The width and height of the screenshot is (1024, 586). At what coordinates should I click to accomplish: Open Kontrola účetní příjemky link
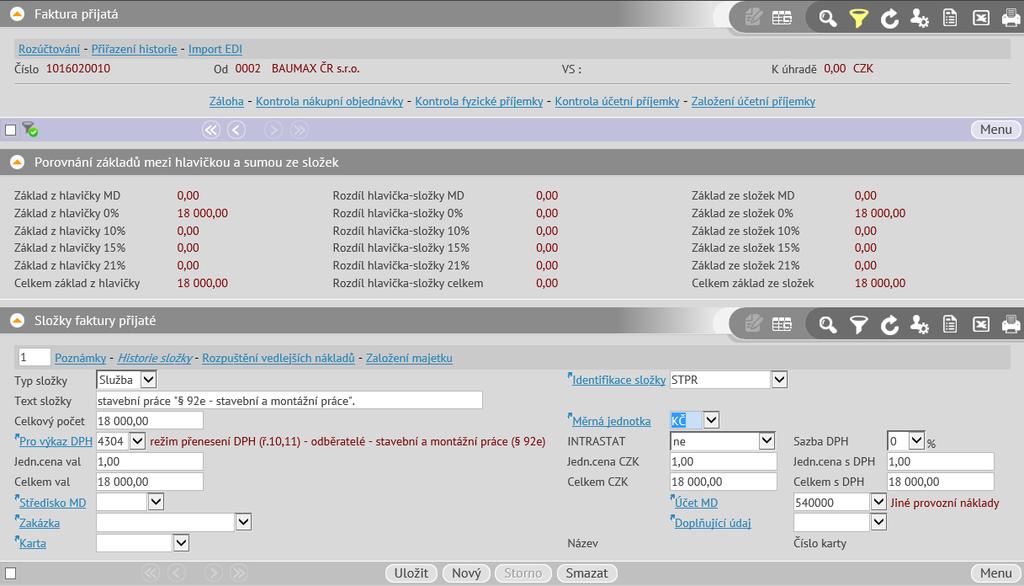pos(617,101)
